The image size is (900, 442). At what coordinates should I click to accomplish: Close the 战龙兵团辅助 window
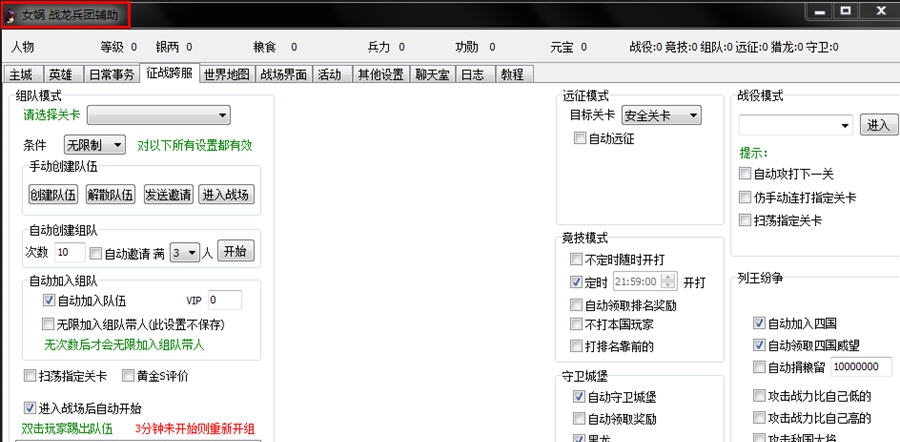[x=879, y=10]
